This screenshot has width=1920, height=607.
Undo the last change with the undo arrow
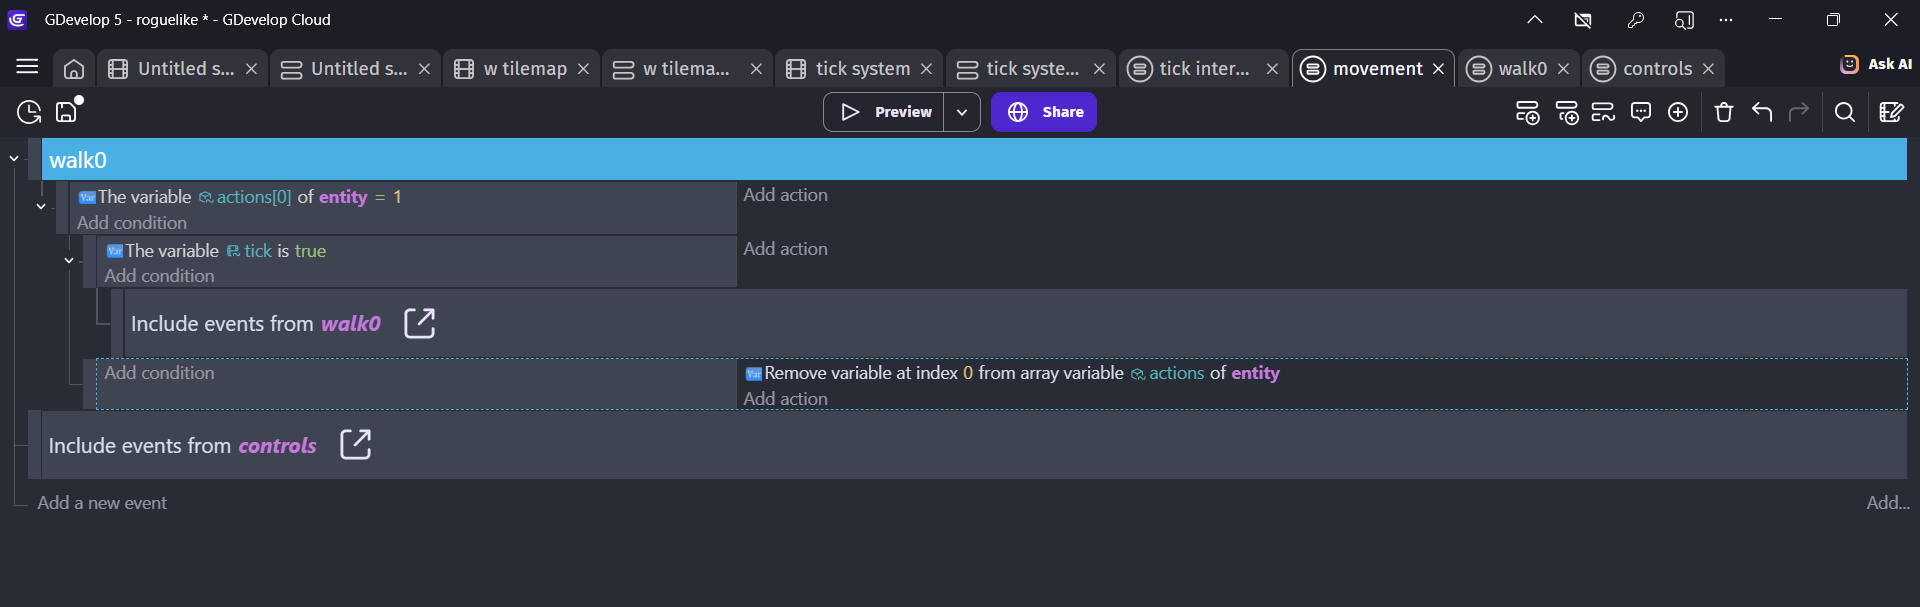point(1762,112)
